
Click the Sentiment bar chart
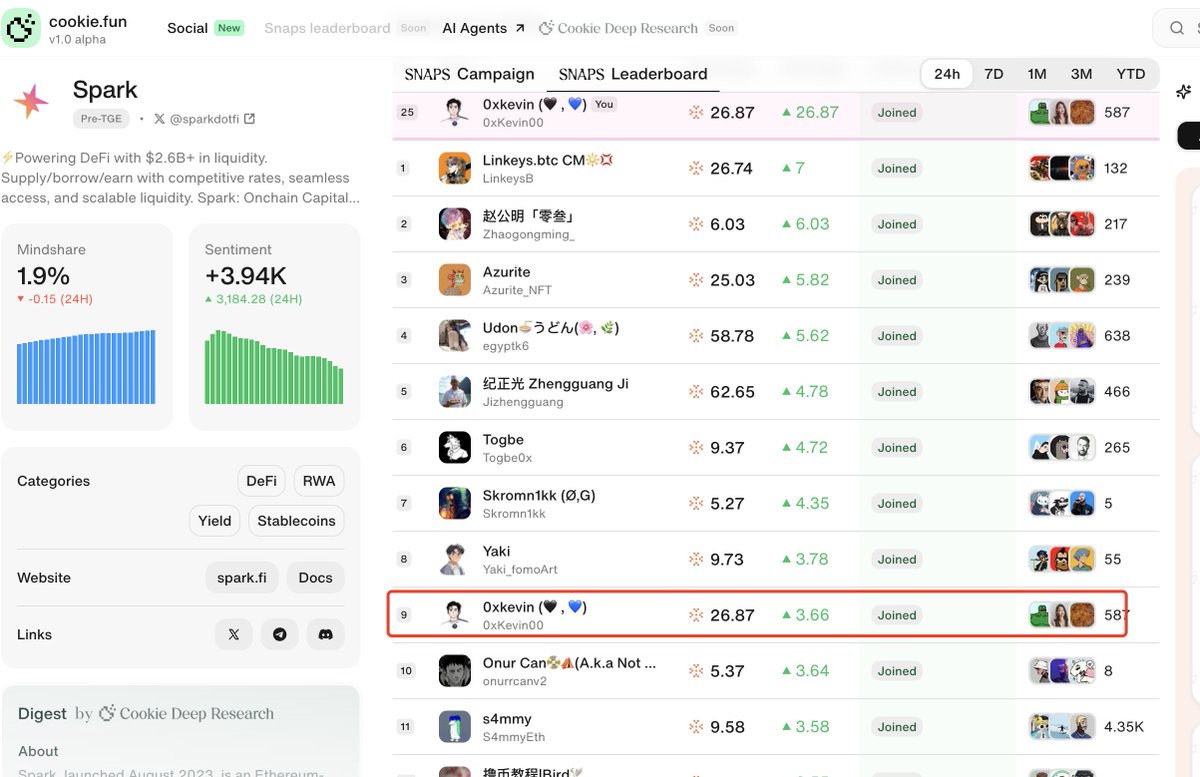[274, 367]
